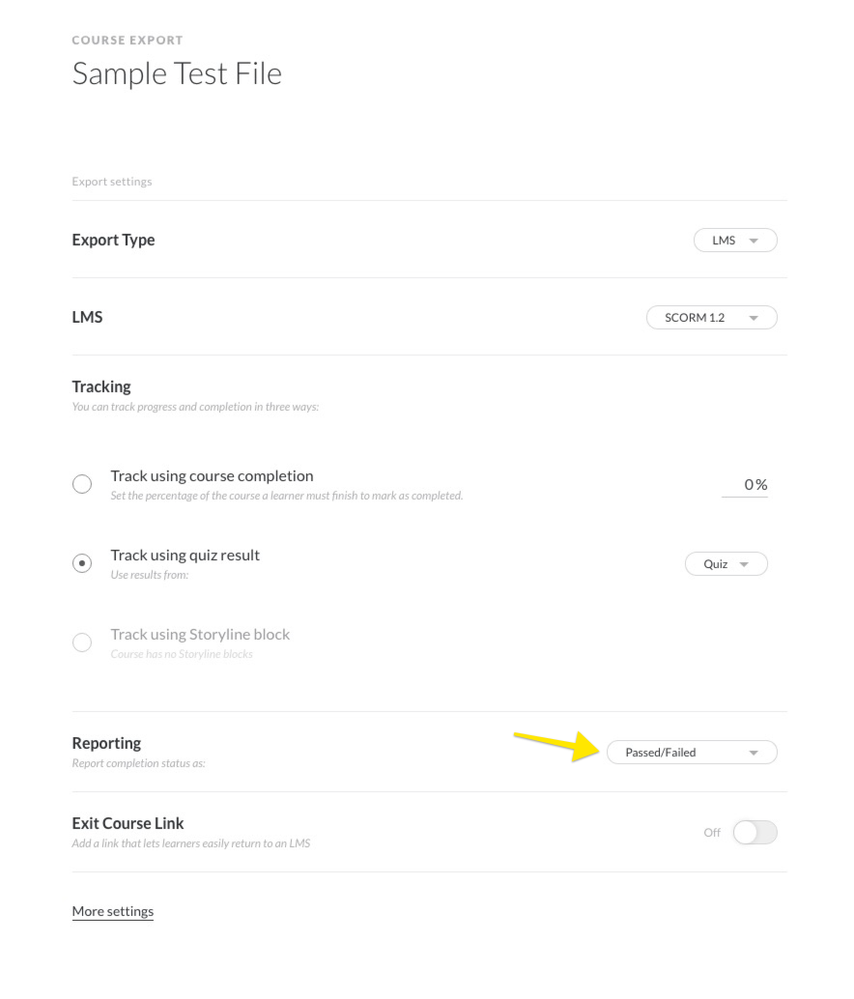Open the Export Type LMS dropdown
This screenshot has height=999, width=854.
tap(724, 240)
